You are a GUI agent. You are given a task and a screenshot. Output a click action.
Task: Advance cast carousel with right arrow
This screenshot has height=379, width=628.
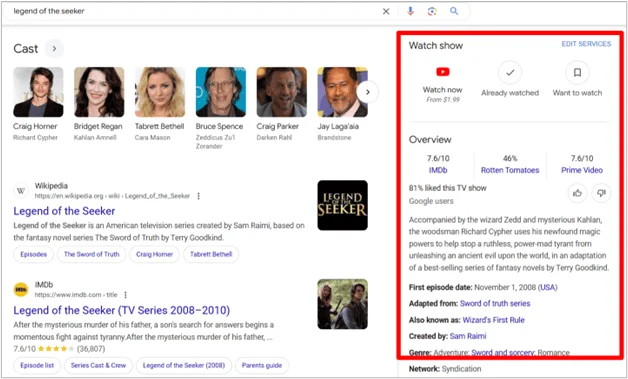pos(367,92)
